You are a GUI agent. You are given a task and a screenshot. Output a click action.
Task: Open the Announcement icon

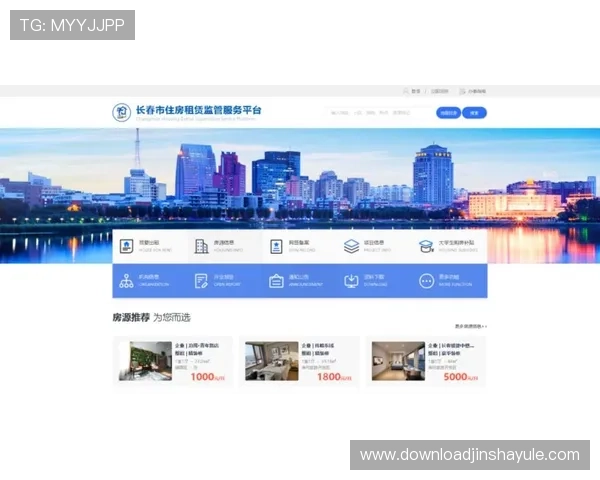pyautogui.click(x=276, y=281)
